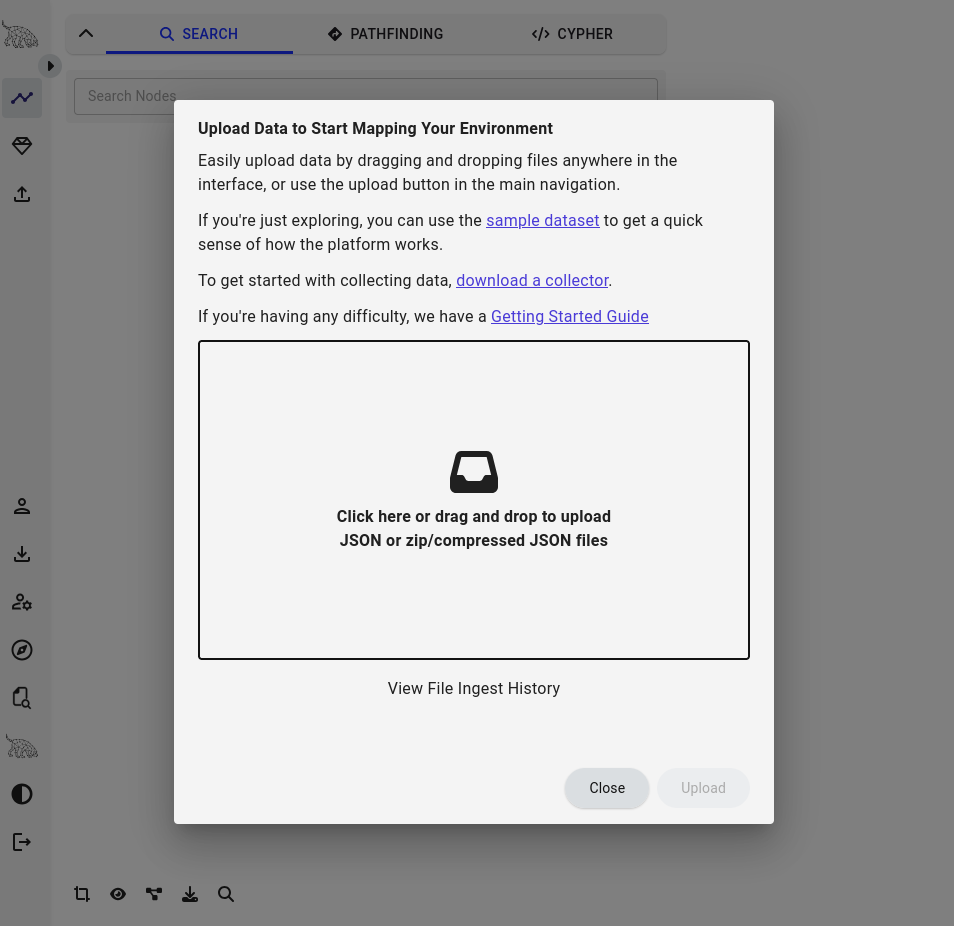Screen dimensions: 954x926
Task: Click the logout icon in sidebar
Action: click(x=22, y=842)
